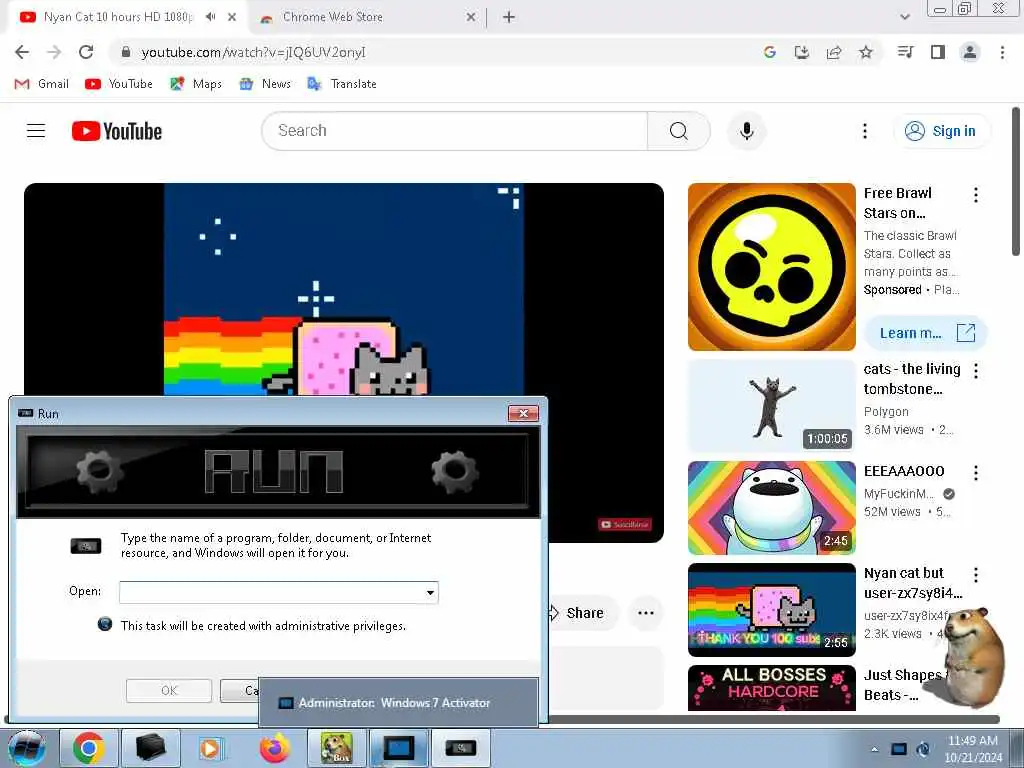Open the Windows Start orb
The height and width of the screenshot is (768, 1024).
[x=27, y=748]
